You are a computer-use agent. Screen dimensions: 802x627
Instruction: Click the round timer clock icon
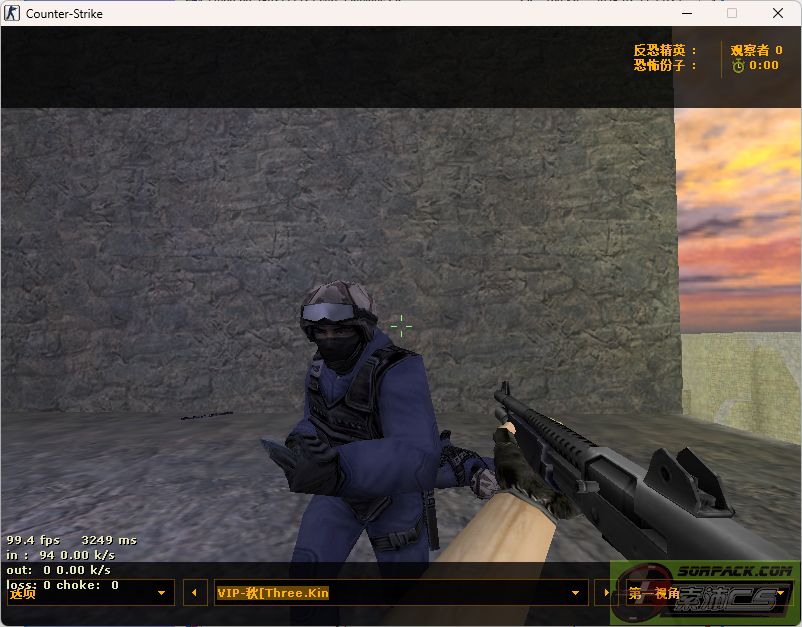tap(738, 65)
